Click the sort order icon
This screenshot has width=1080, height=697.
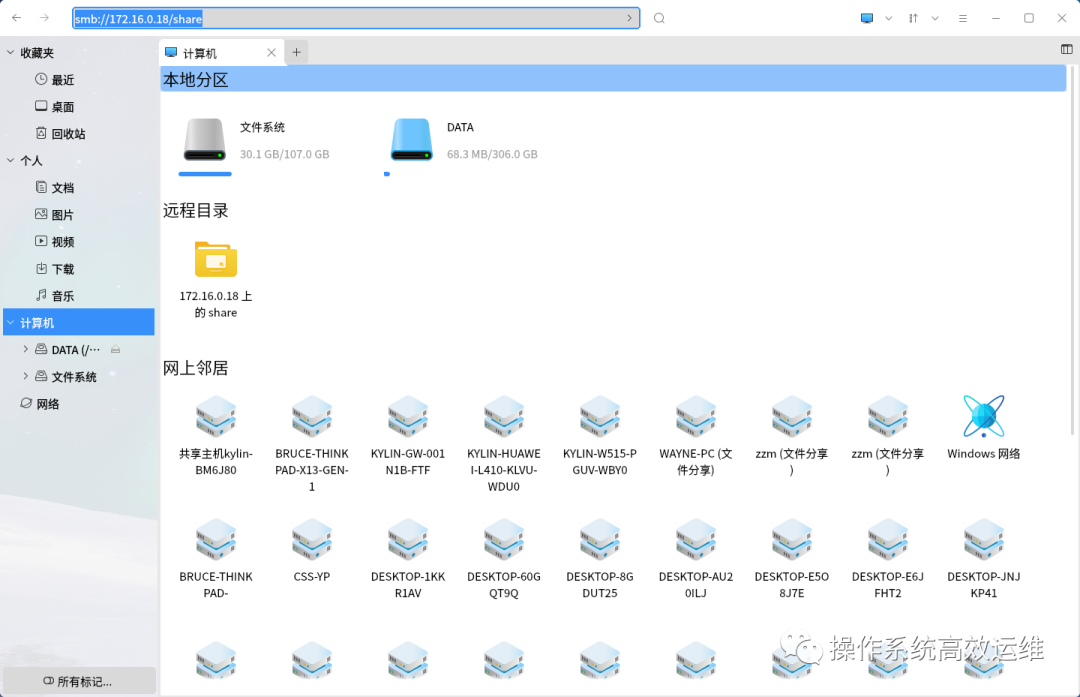pos(913,19)
